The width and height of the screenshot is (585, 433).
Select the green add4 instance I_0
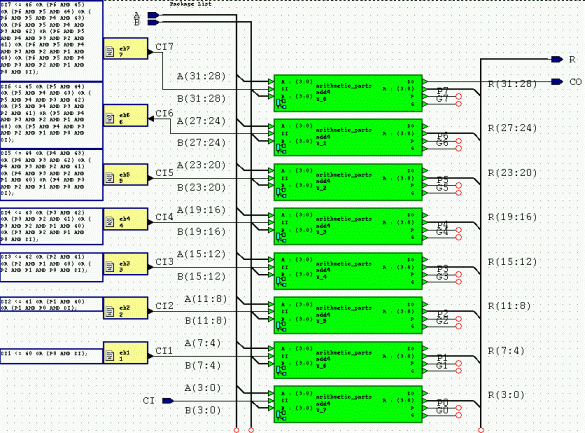pyautogui.click(x=348, y=93)
